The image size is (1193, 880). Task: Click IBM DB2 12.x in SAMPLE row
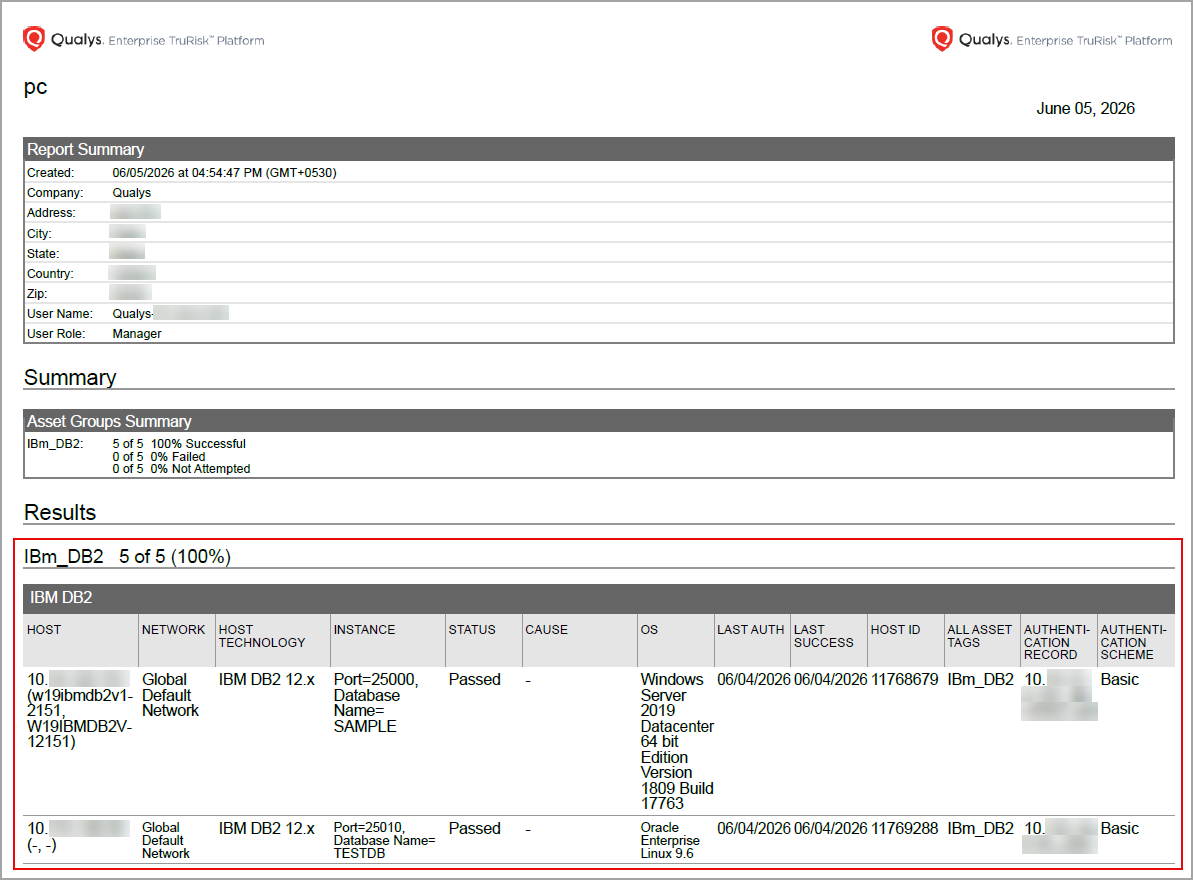tap(266, 679)
